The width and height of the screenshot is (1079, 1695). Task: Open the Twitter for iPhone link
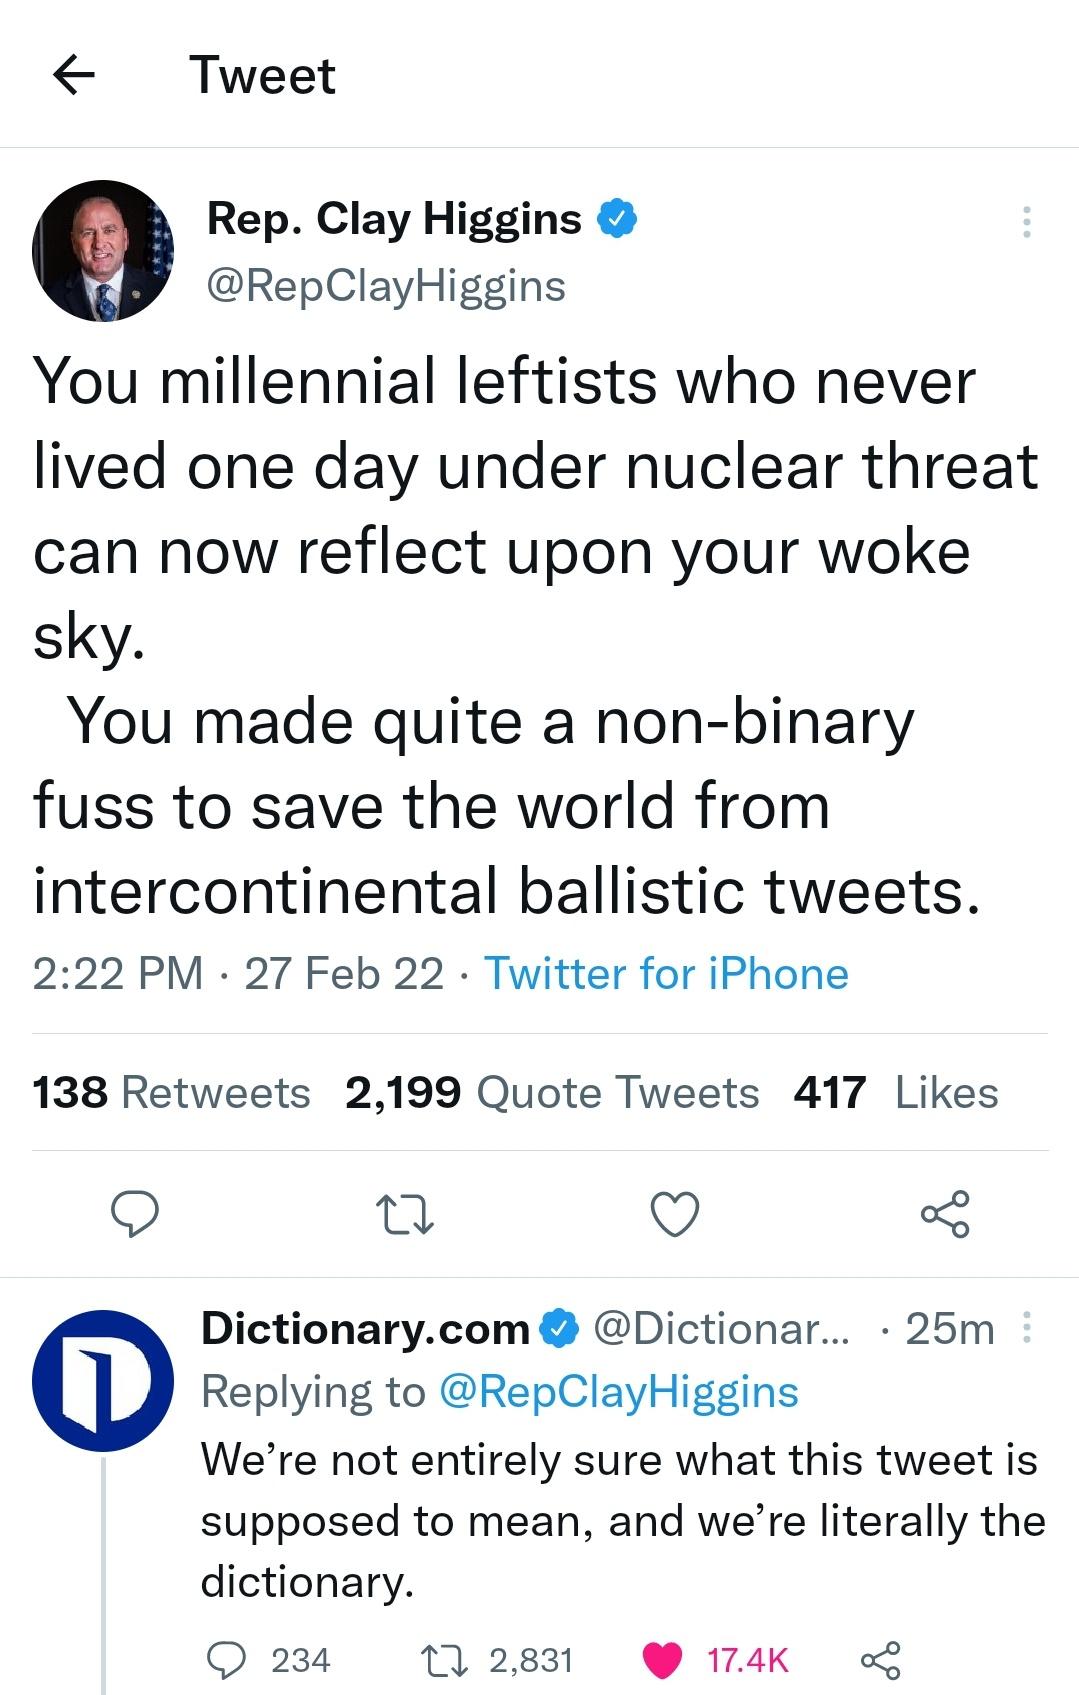point(666,973)
